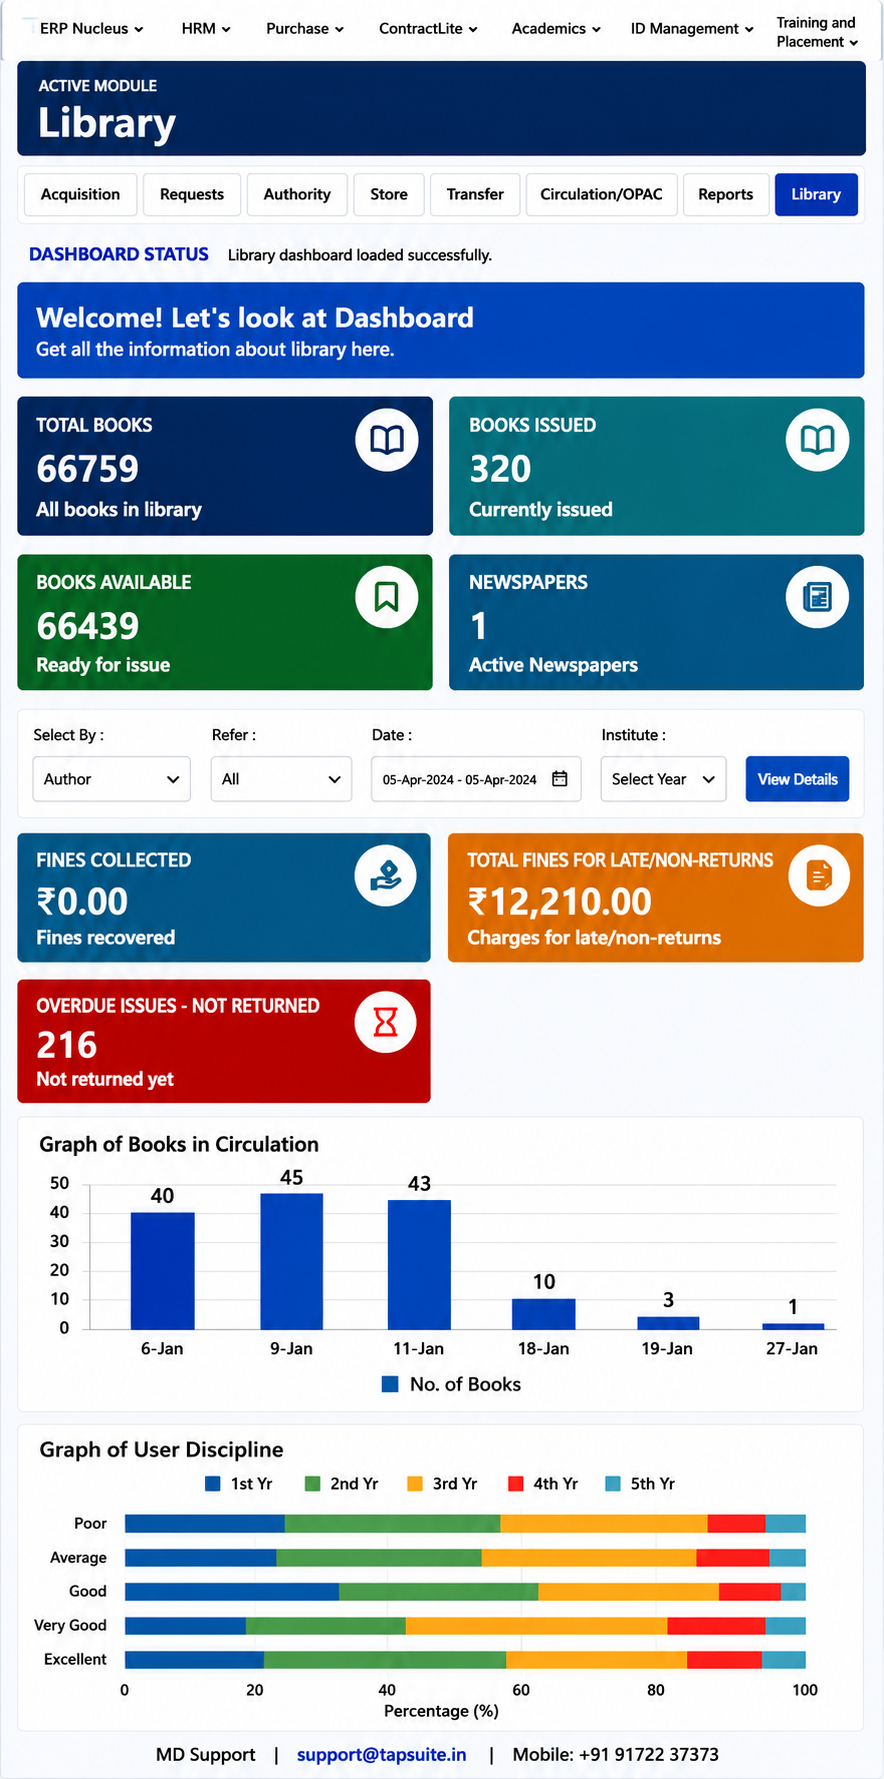Click the Fines Collected amount ₹0.00
This screenshot has height=1779, width=884.
[x=82, y=902]
